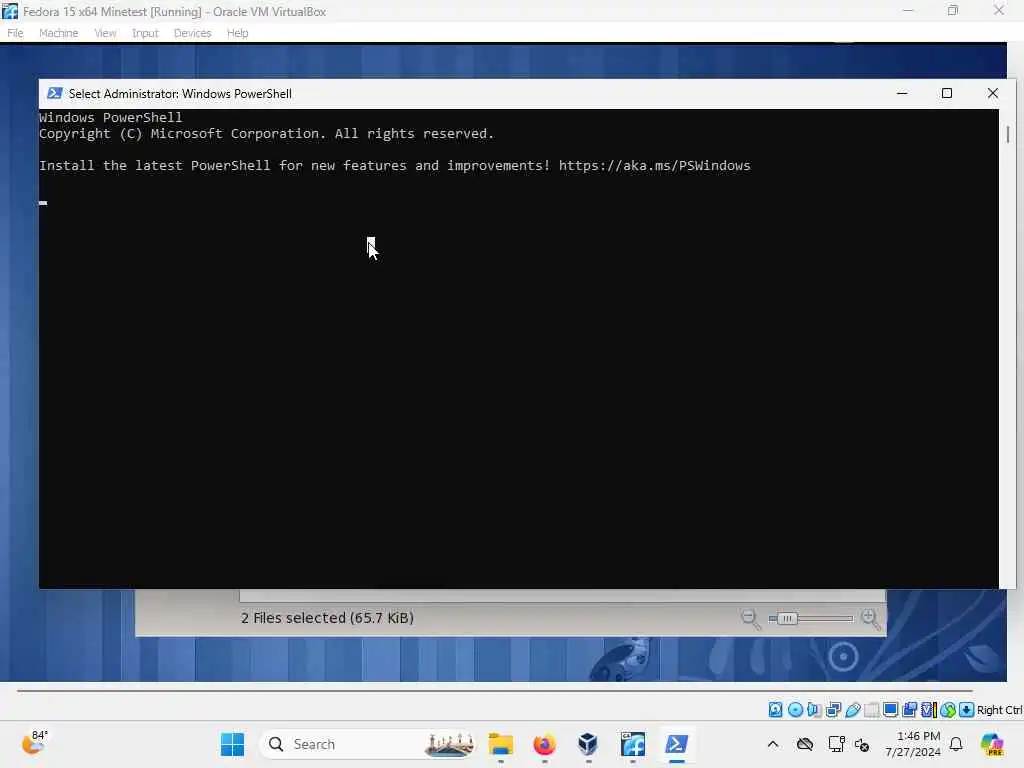Image resolution: width=1024 pixels, height=768 pixels.
Task: Click the VirtualBox app icon in the title bar
Action: 10,11
